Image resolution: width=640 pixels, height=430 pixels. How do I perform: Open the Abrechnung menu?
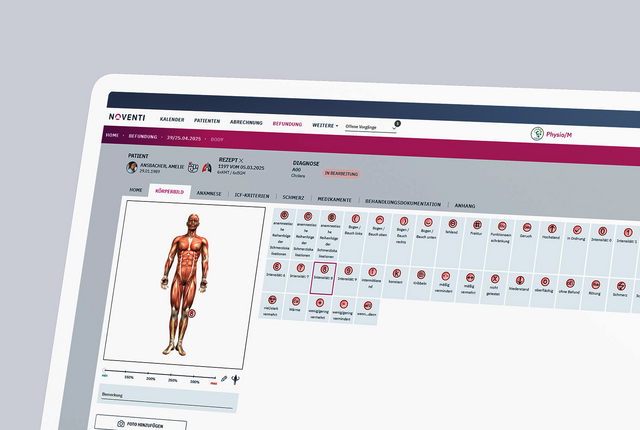click(x=246, y=122)
